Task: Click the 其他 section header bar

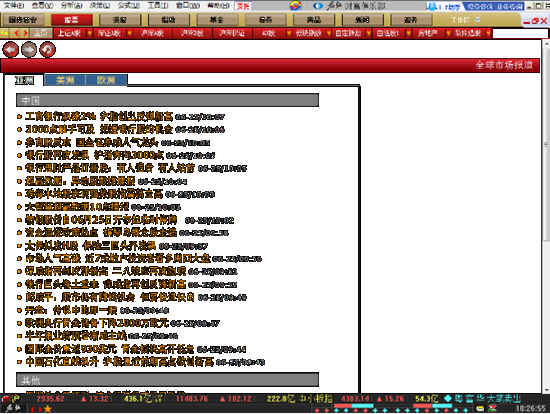Action: [x=167, y=380]
